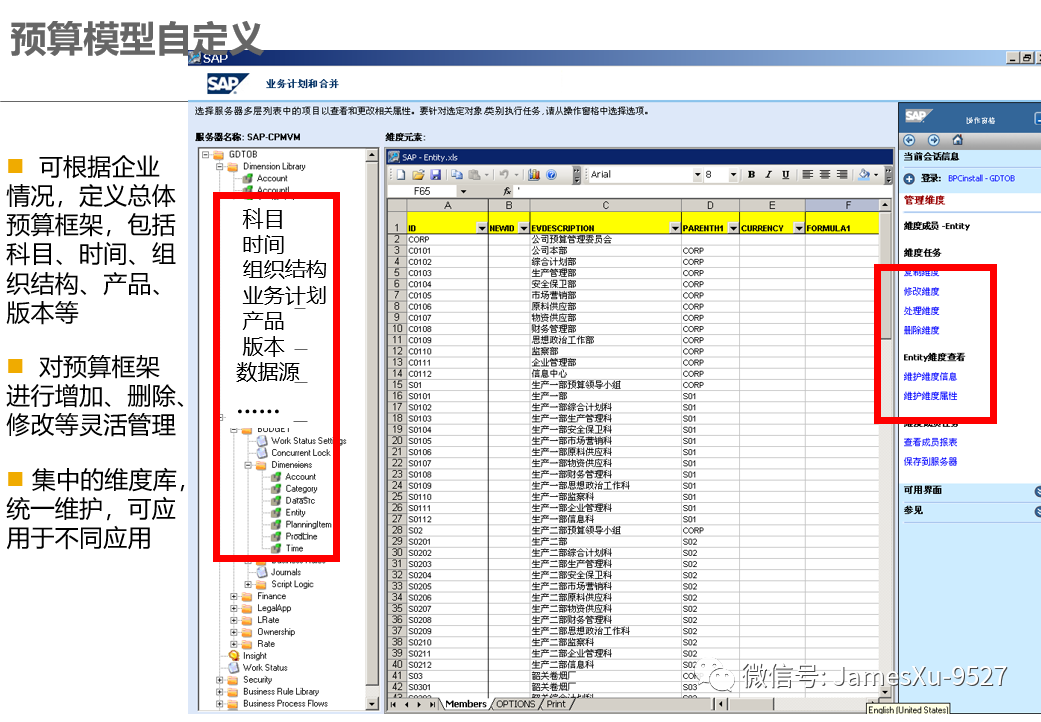Click the Help icon in the toolbar

551,174
